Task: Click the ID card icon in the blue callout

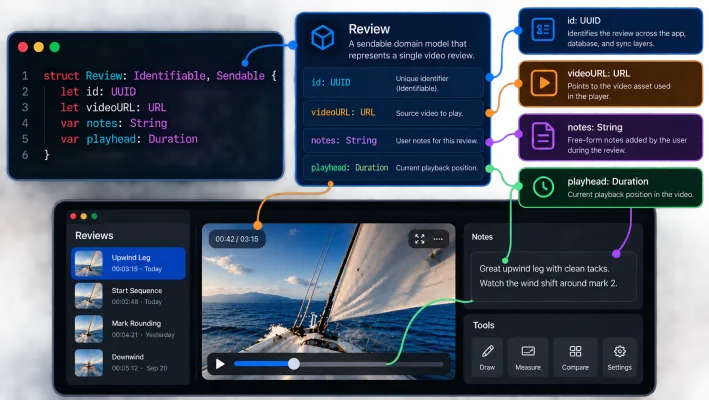Action: click(543, 30)
